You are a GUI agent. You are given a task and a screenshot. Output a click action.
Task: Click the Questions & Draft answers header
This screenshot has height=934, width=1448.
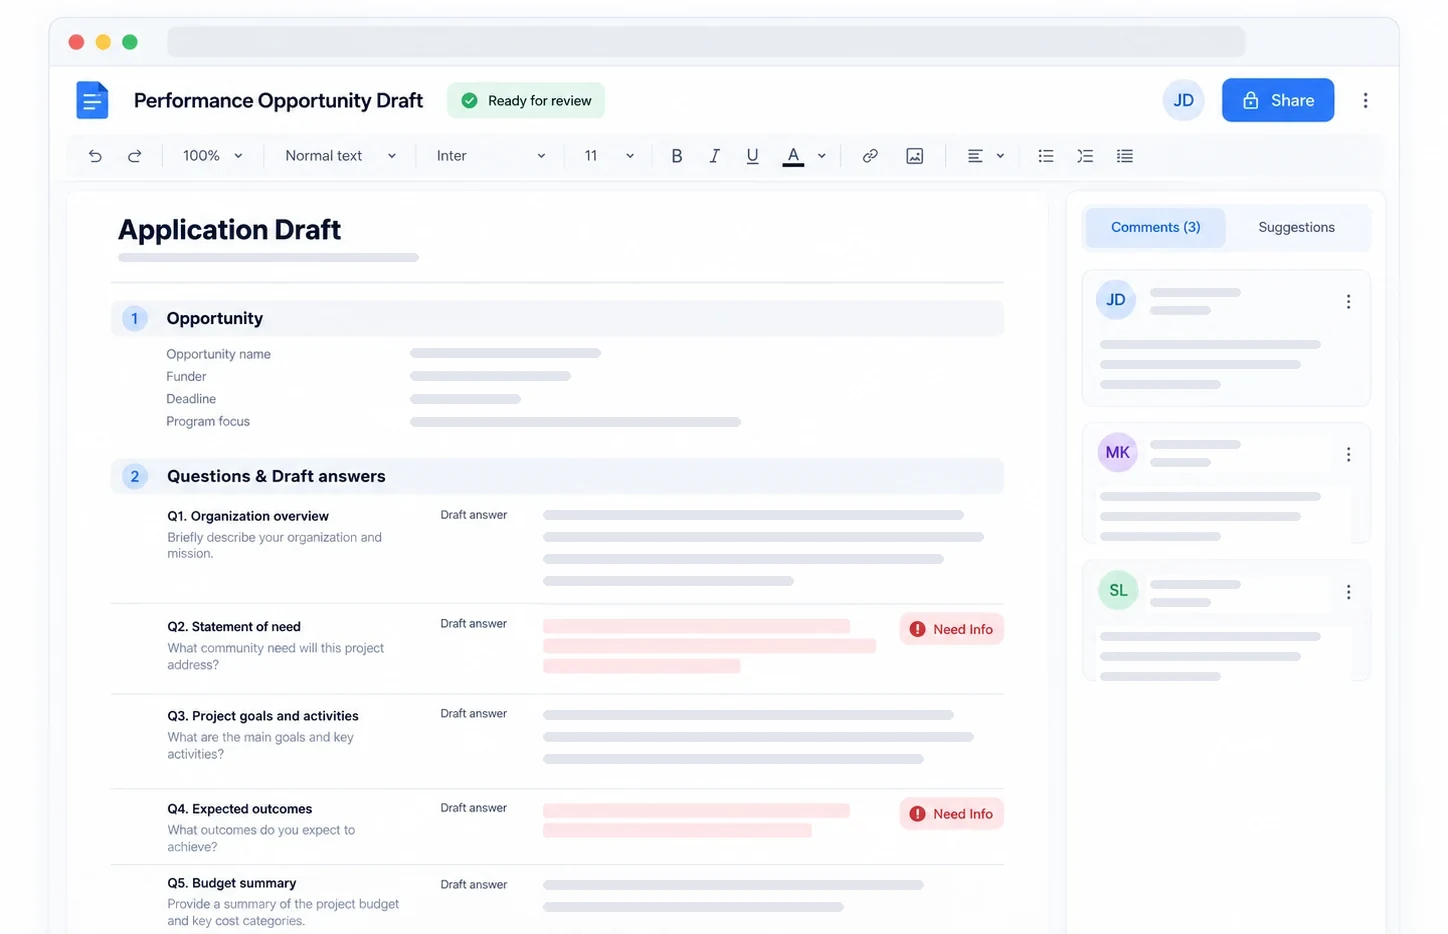(x=557, y=476)
